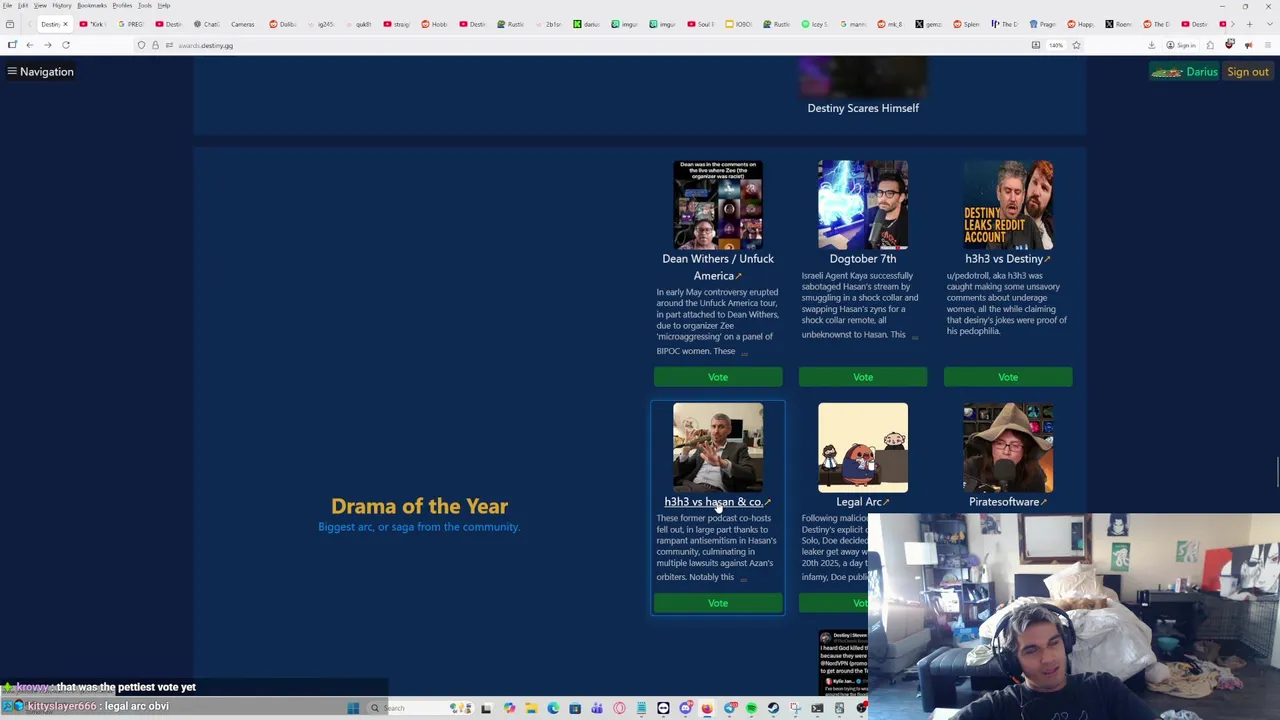This screenshot has width=1280, height=720.
Task: Open File Explorer from the taskbar
Action: 532,708
